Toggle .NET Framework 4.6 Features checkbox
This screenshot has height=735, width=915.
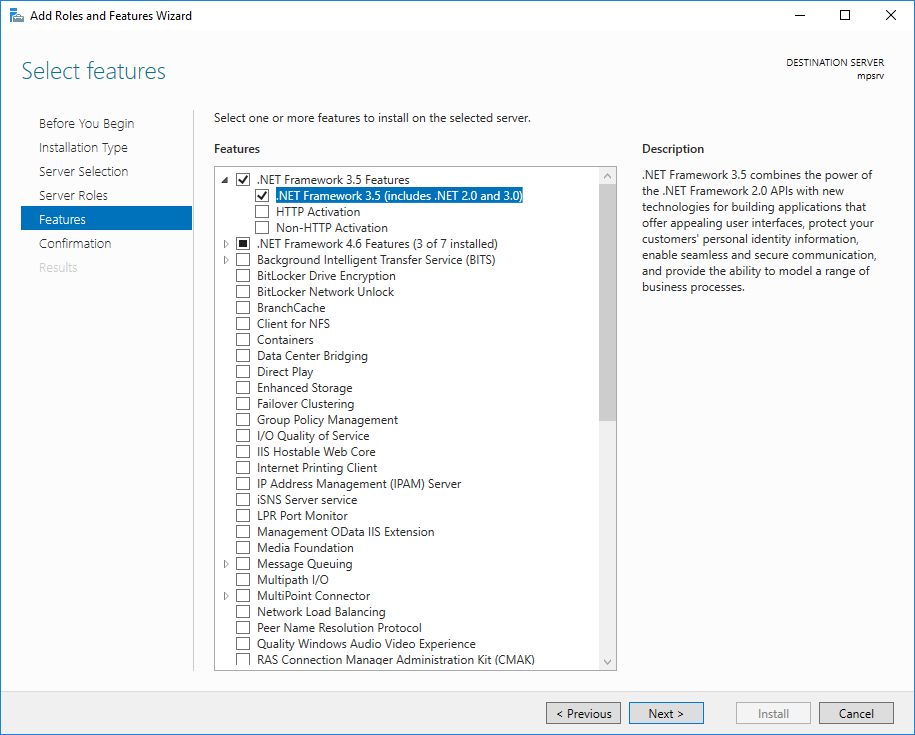click(243, 244)
